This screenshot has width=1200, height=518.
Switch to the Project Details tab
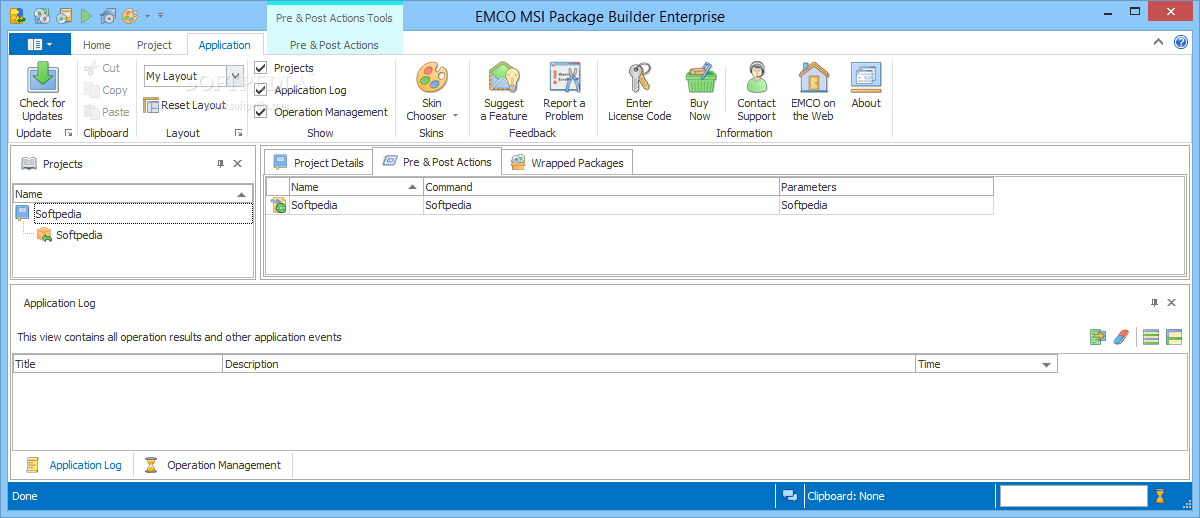pos(318,163)
